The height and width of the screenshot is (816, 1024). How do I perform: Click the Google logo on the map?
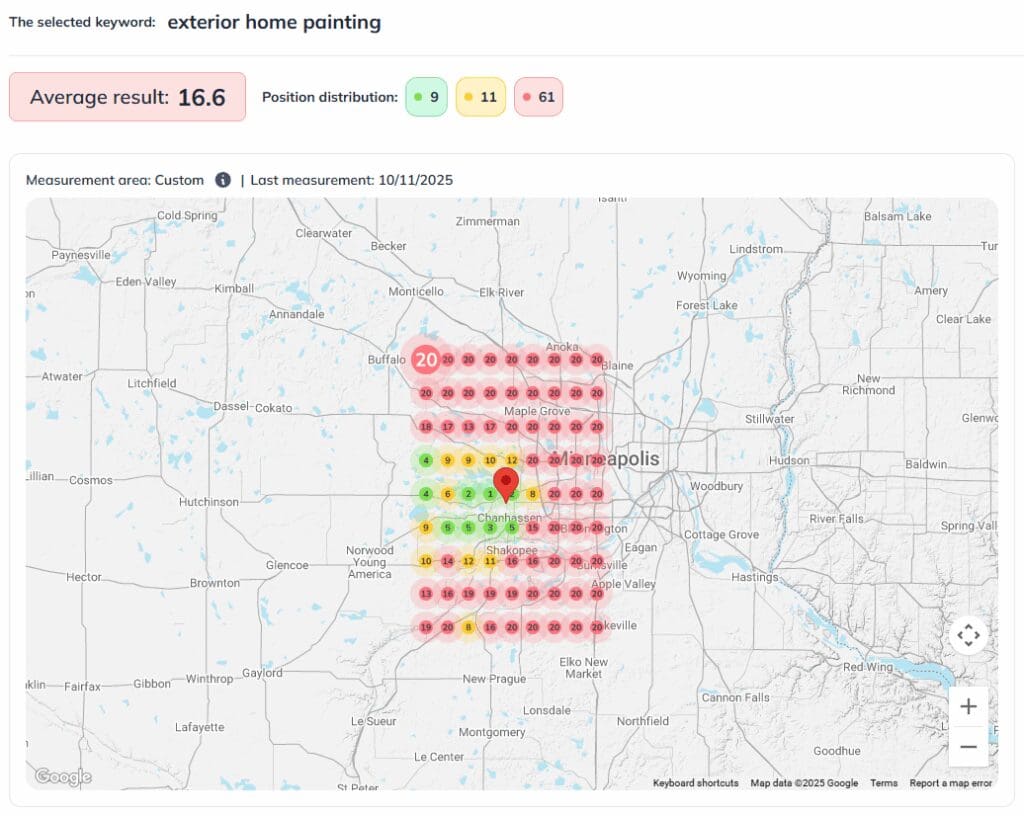point(63,777)
